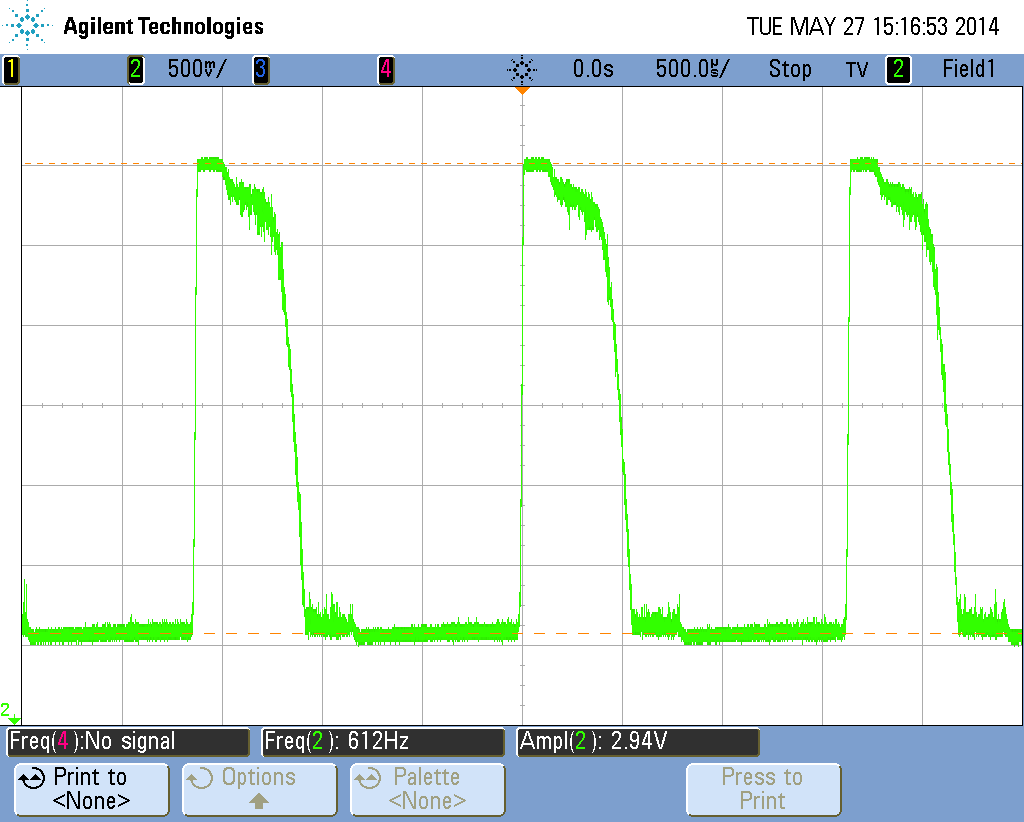This screenshot has width=1024, height=822.
Task: Select the Field1 trigger setting
Action: coord(969,69)
